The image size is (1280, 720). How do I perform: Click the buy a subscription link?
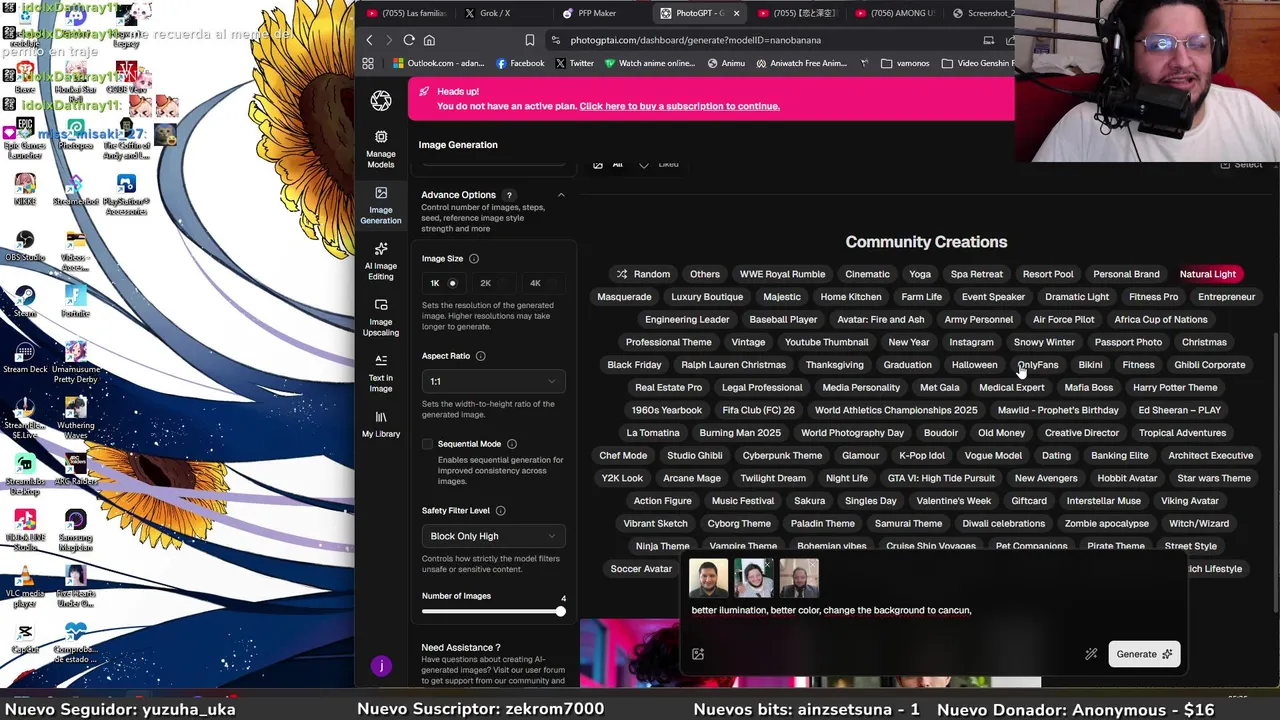679,106
